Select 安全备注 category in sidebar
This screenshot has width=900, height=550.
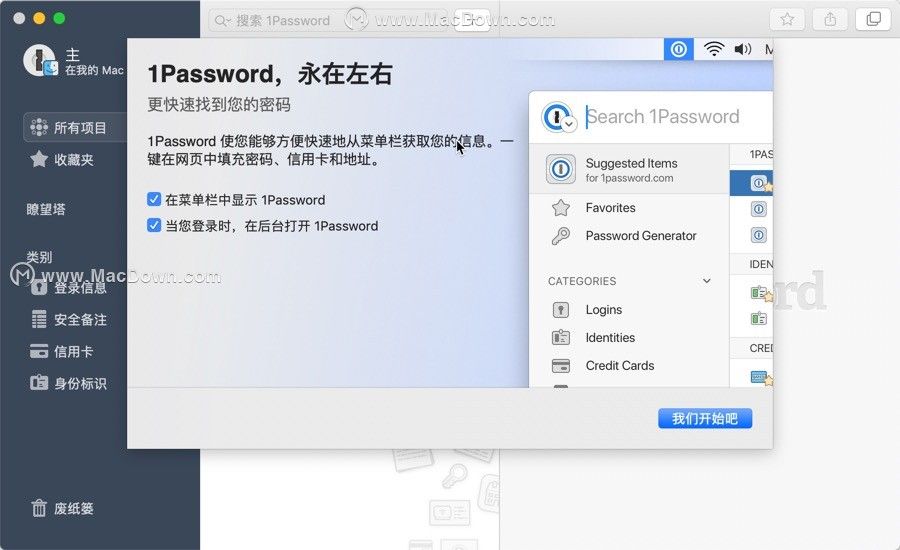pos(69,319)
